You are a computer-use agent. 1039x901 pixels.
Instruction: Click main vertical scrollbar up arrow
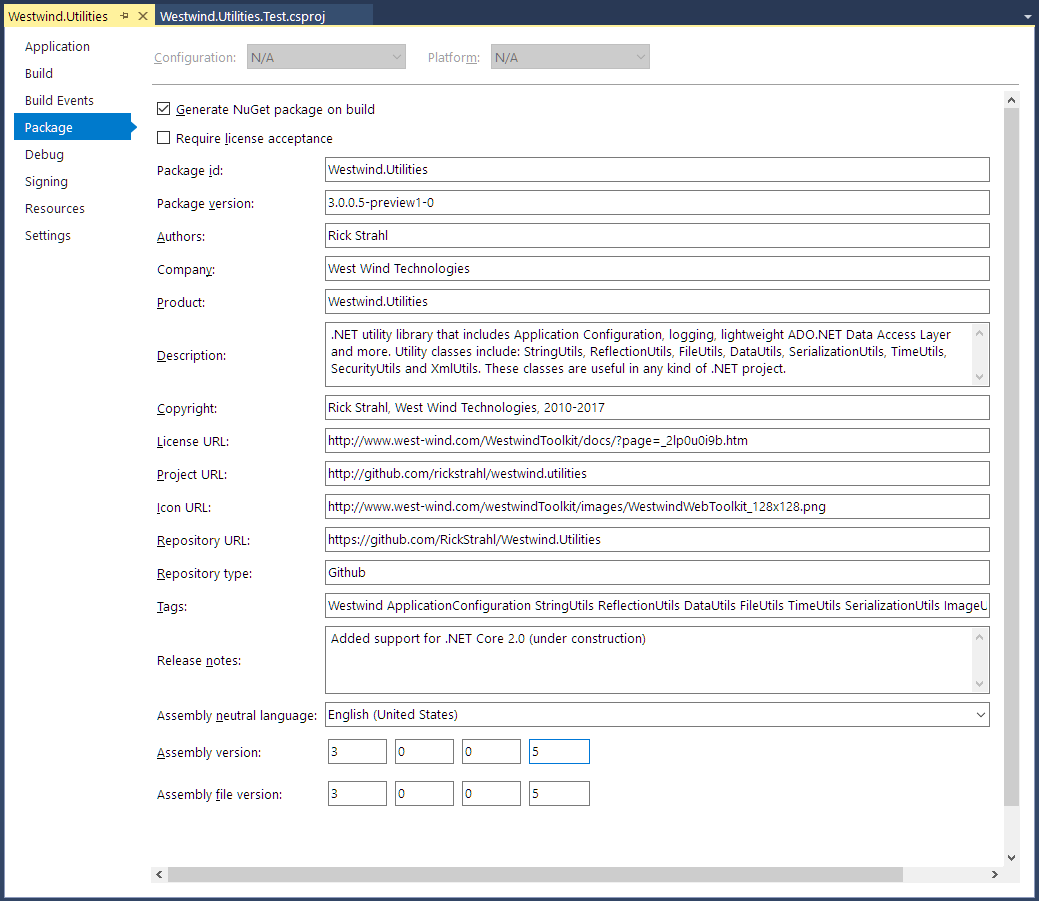pyautogui.click(x=1011, y=100)
